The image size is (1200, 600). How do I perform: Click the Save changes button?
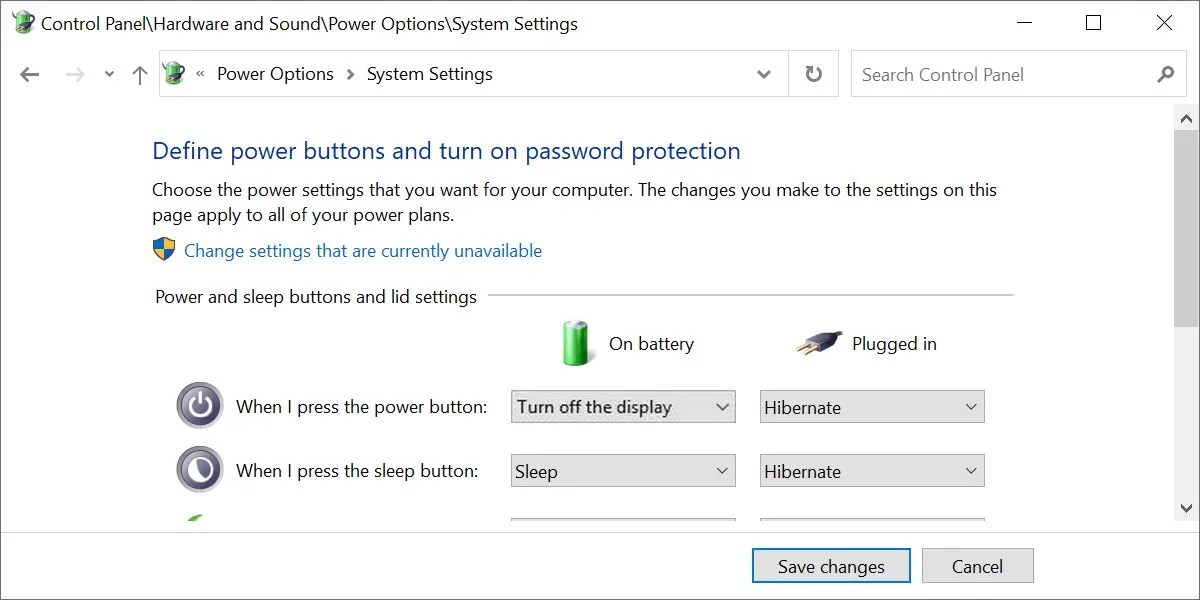830,565
